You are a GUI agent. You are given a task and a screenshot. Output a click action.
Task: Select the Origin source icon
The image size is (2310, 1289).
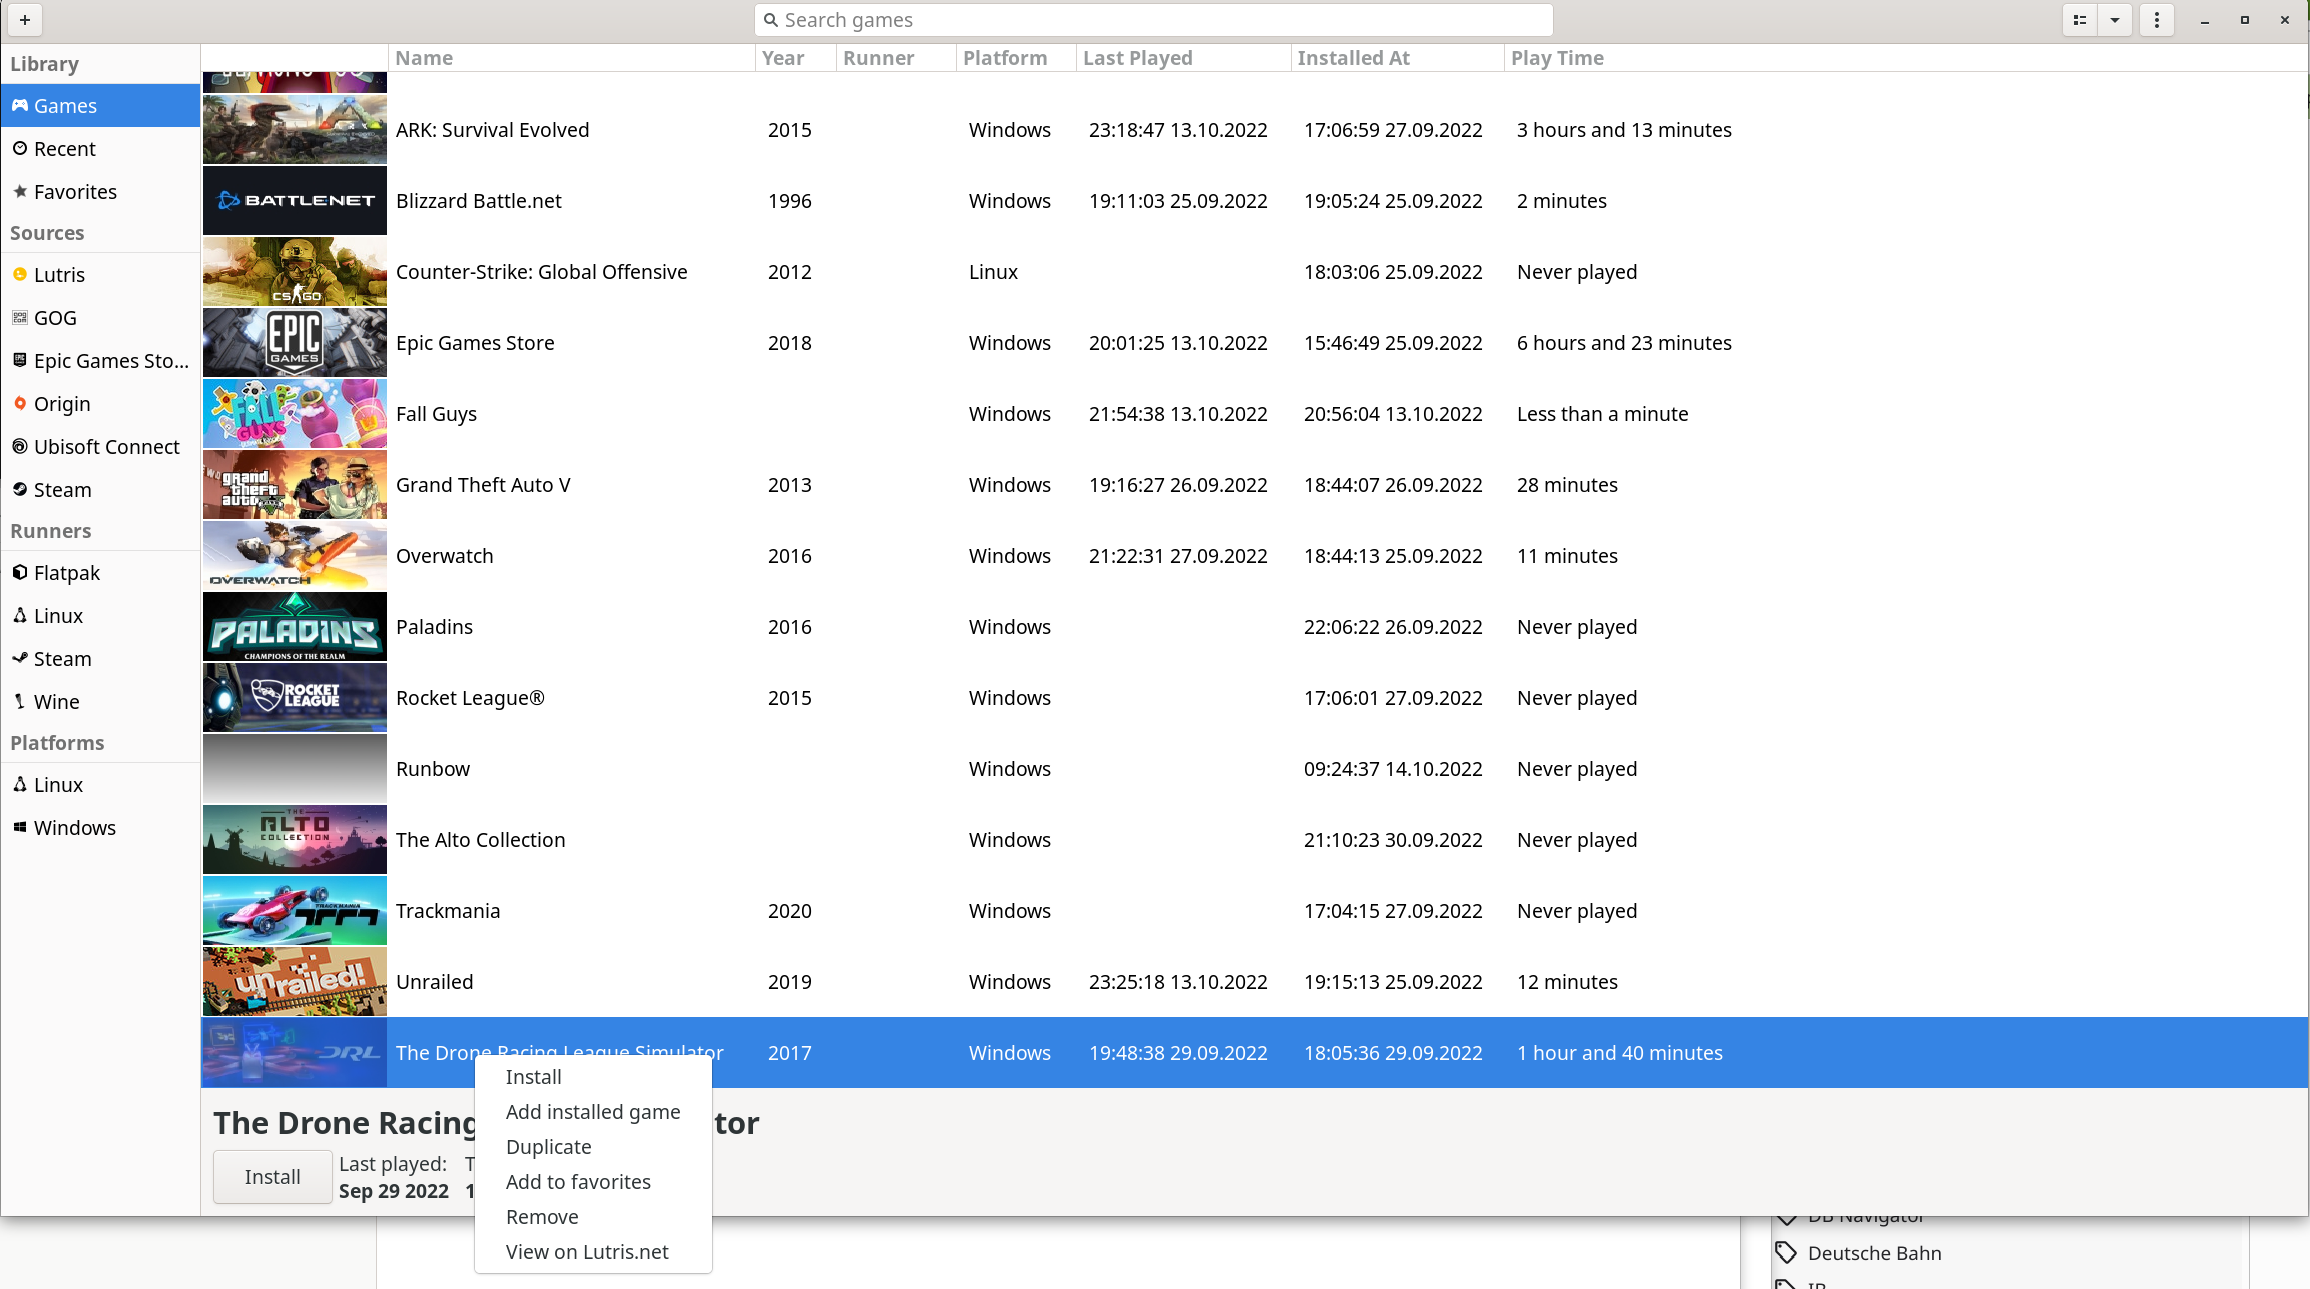(20, 404)
